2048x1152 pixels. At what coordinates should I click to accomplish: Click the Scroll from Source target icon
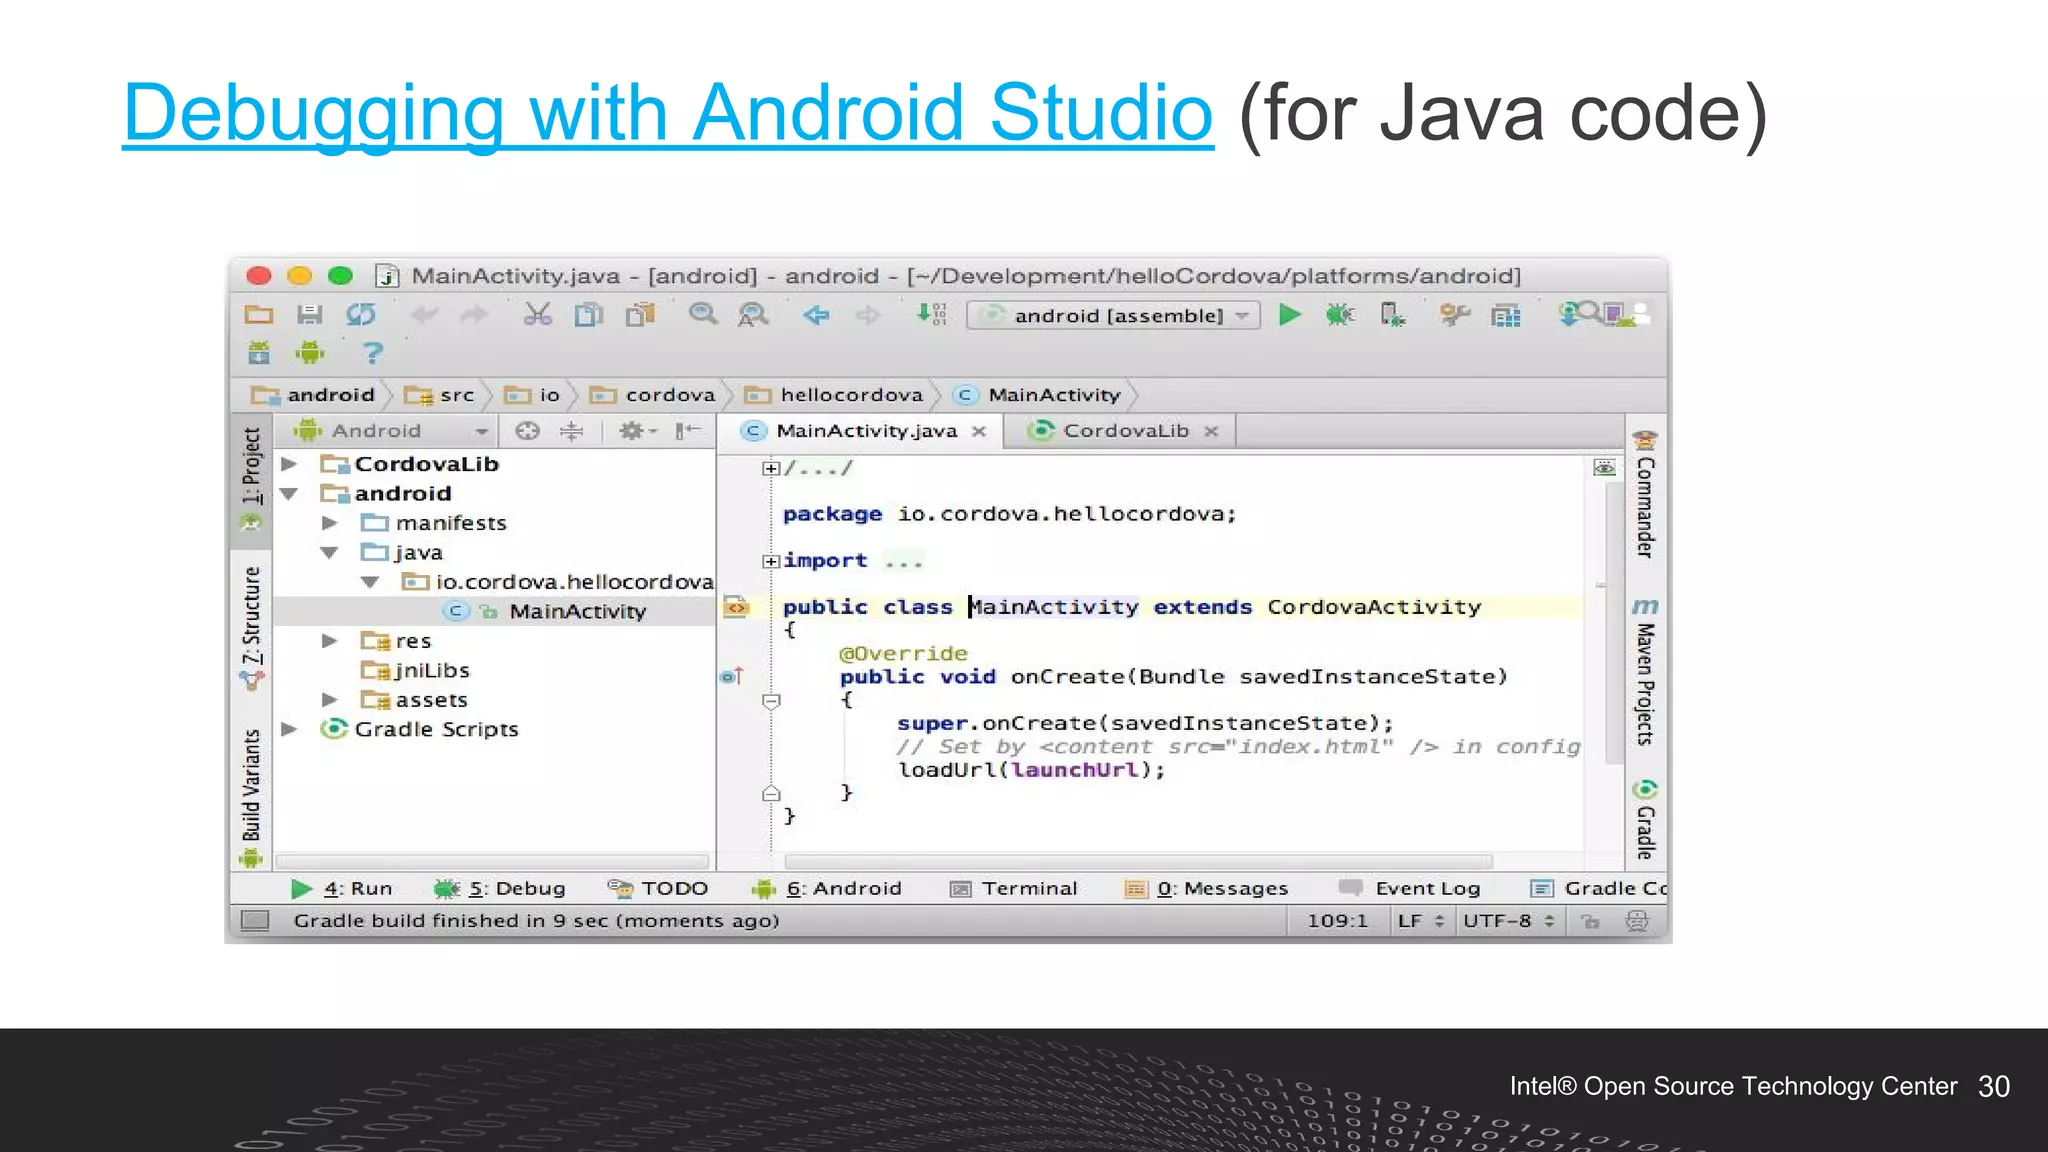[527, 431]
